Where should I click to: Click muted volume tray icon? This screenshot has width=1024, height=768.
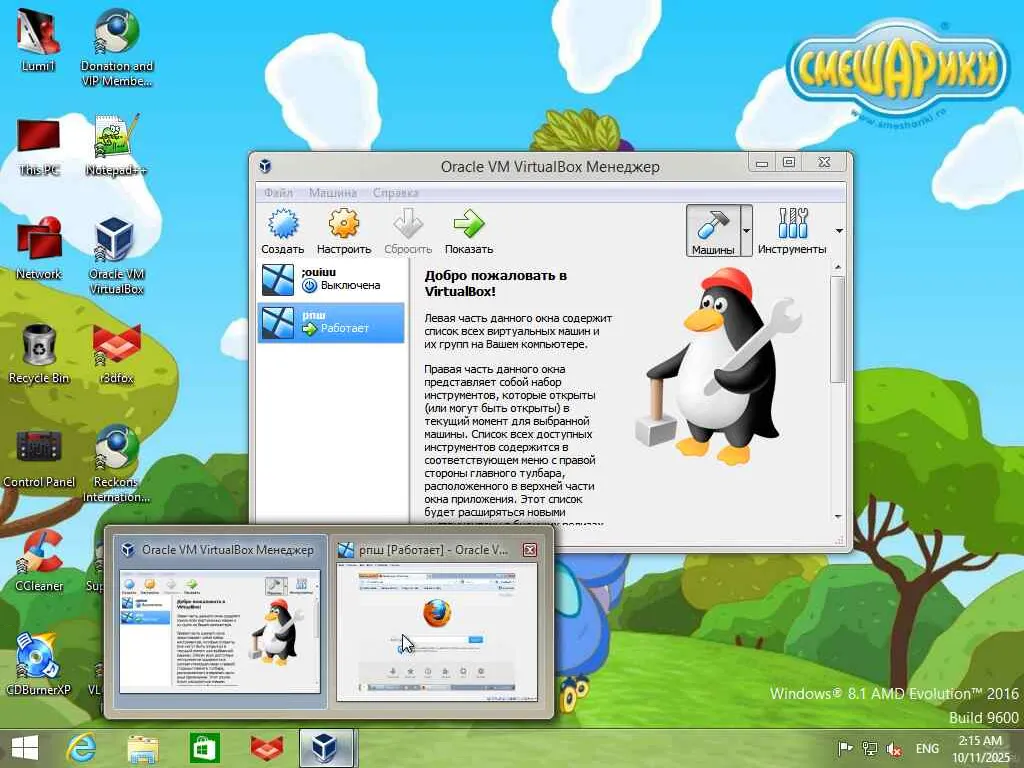click(894, 749)
